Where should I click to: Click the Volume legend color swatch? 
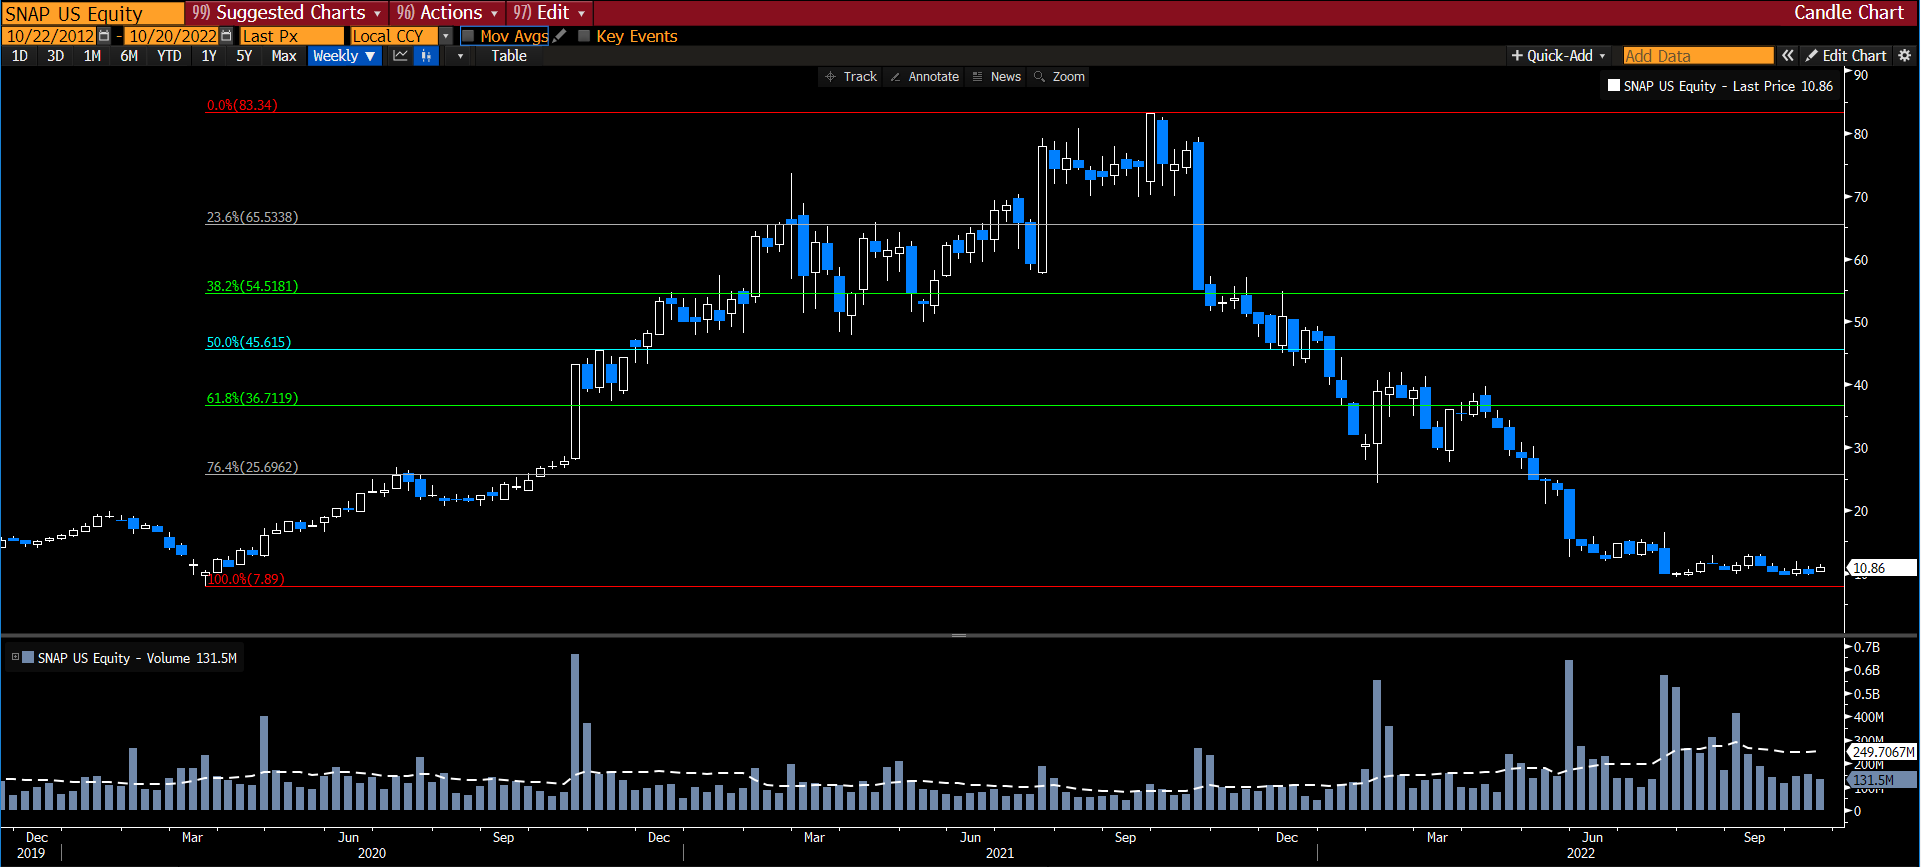point(28,657)
